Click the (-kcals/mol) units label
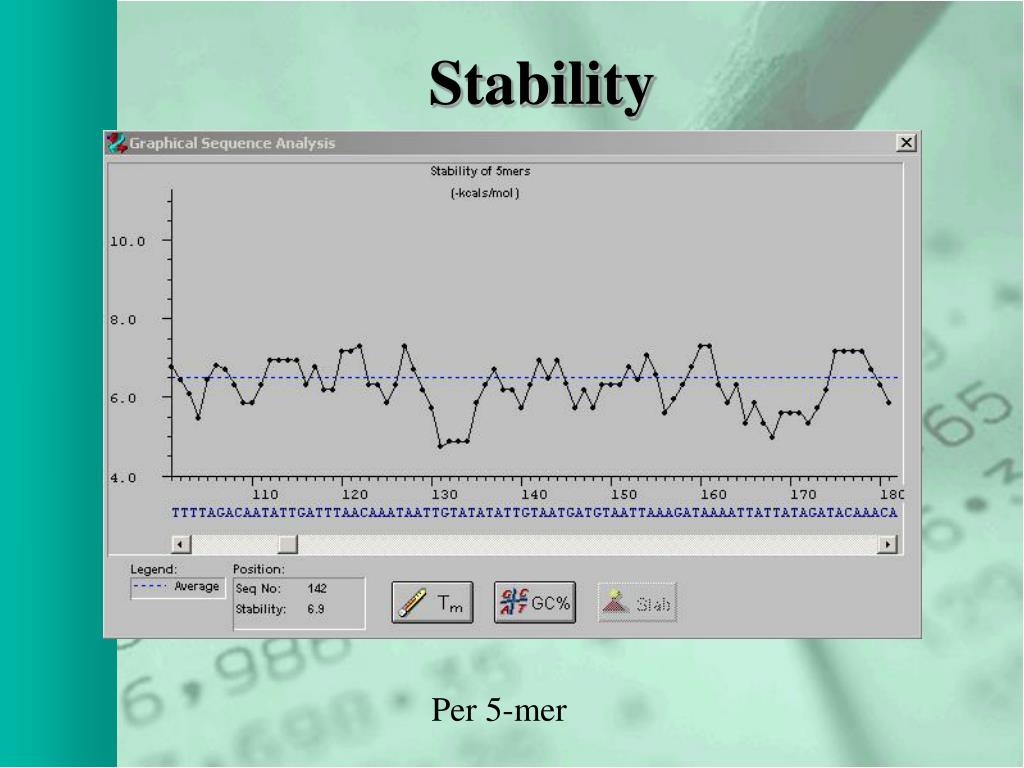 pyautogui.click(x=485, y=193)
